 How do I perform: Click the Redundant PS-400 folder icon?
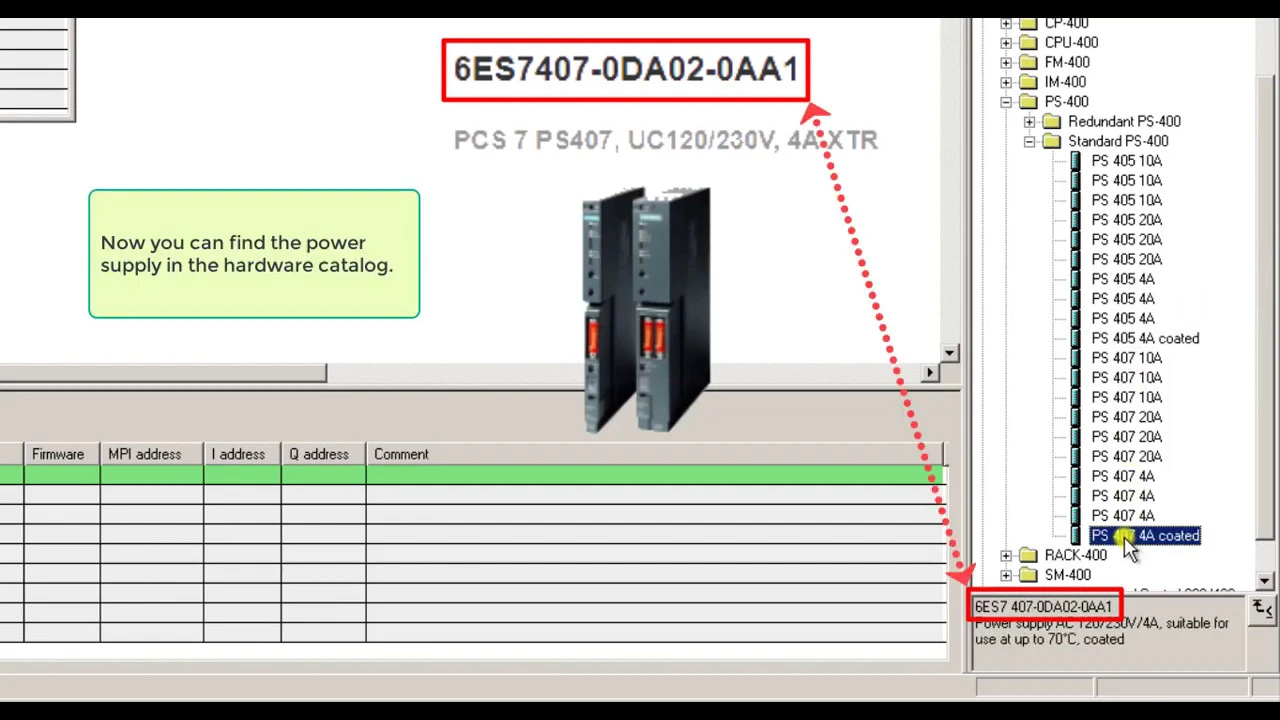(1052, 121)
